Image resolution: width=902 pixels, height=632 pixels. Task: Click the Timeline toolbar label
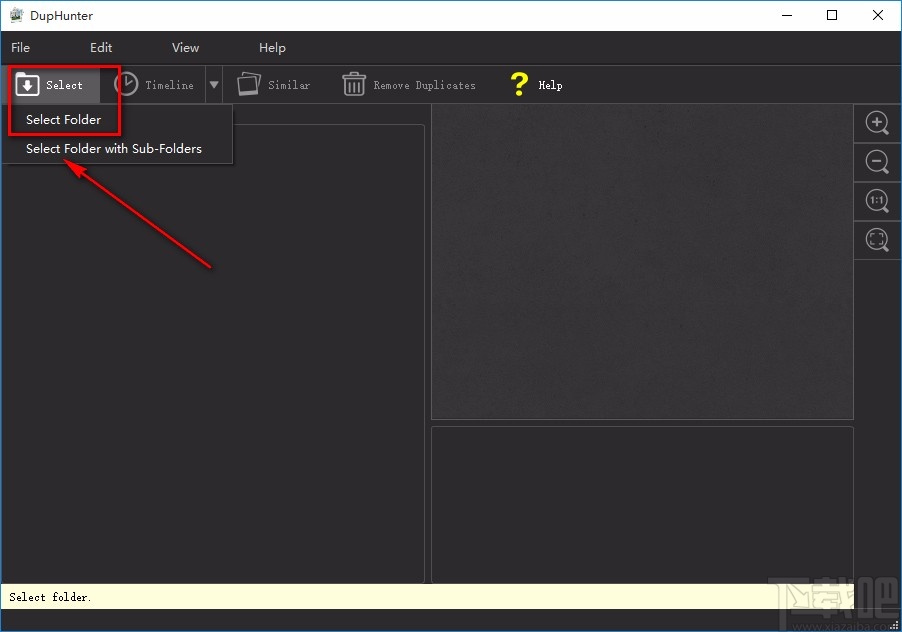[x=169, y=85]
